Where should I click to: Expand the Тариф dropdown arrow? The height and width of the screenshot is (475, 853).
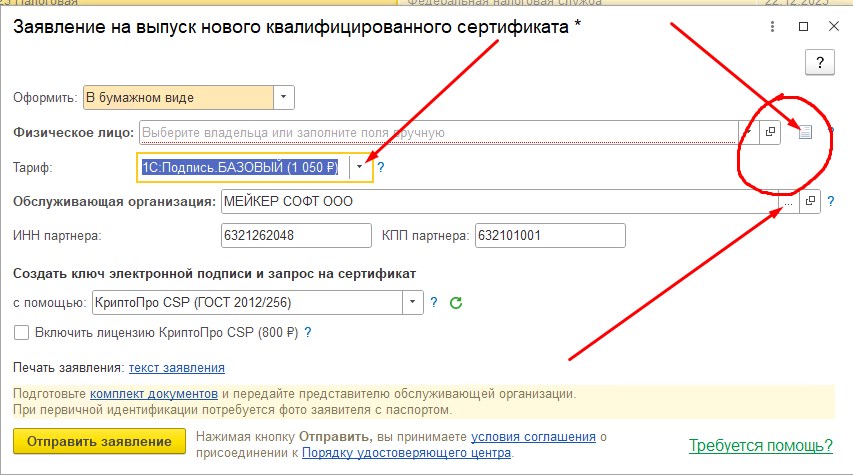pos(360,167)
